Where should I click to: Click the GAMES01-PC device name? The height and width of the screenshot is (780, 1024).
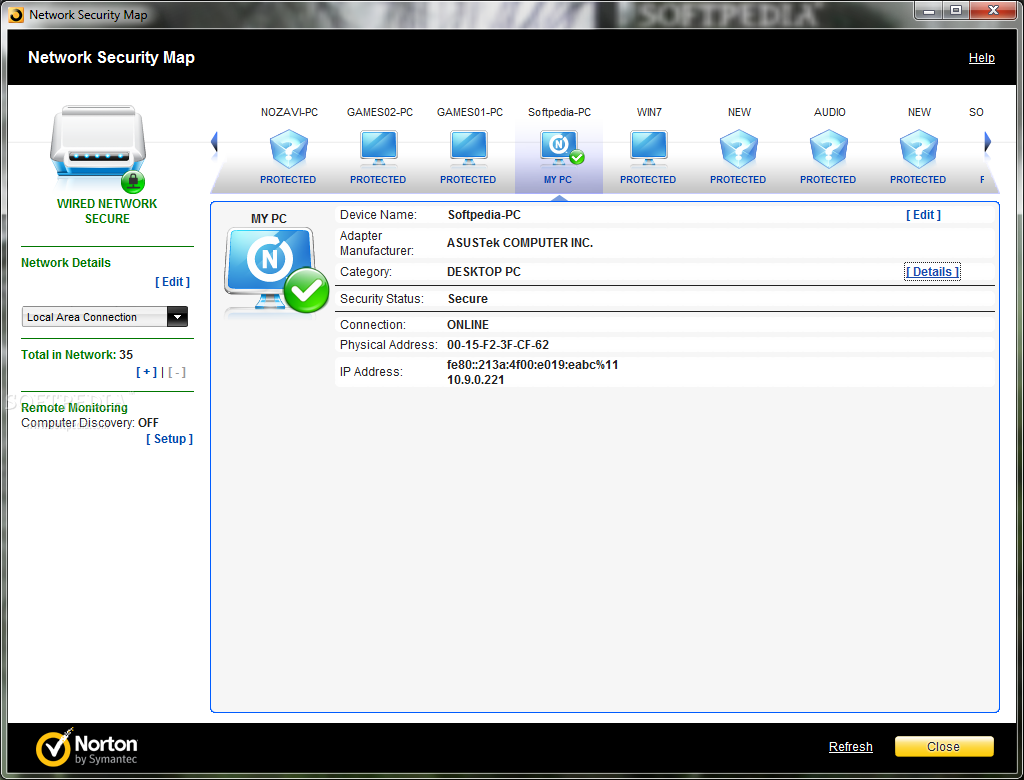pos(470,112)
